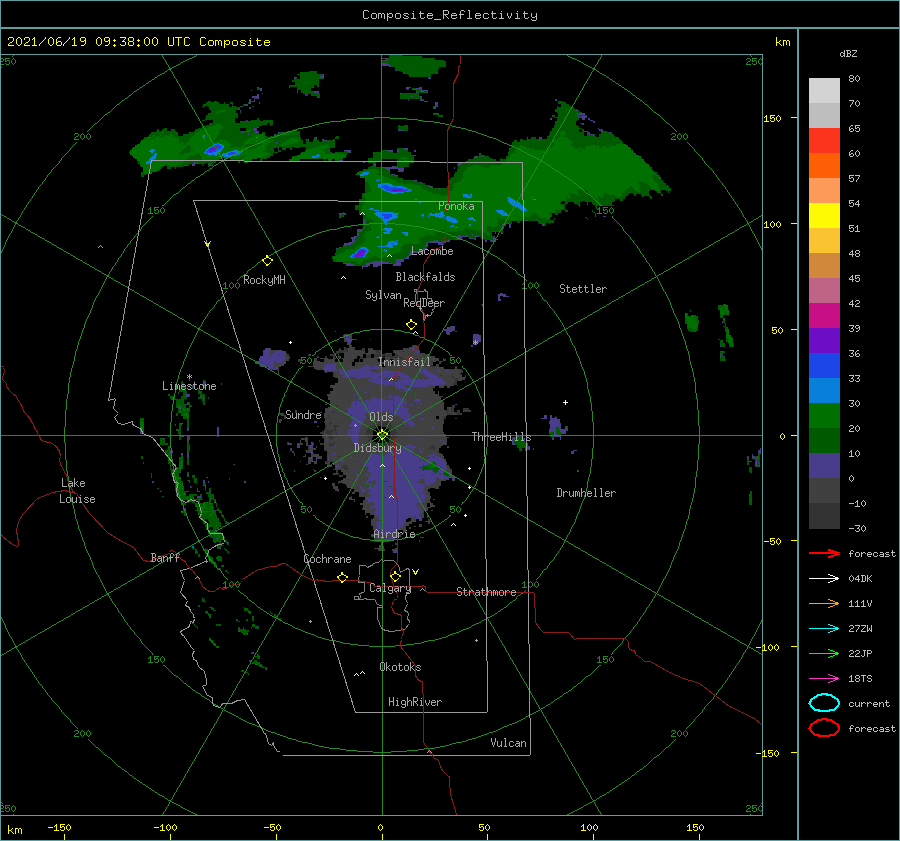Select the light gray 70-80 dBZ swatch
The height and width of the screenshot is (841, 900).
point(824,91)
